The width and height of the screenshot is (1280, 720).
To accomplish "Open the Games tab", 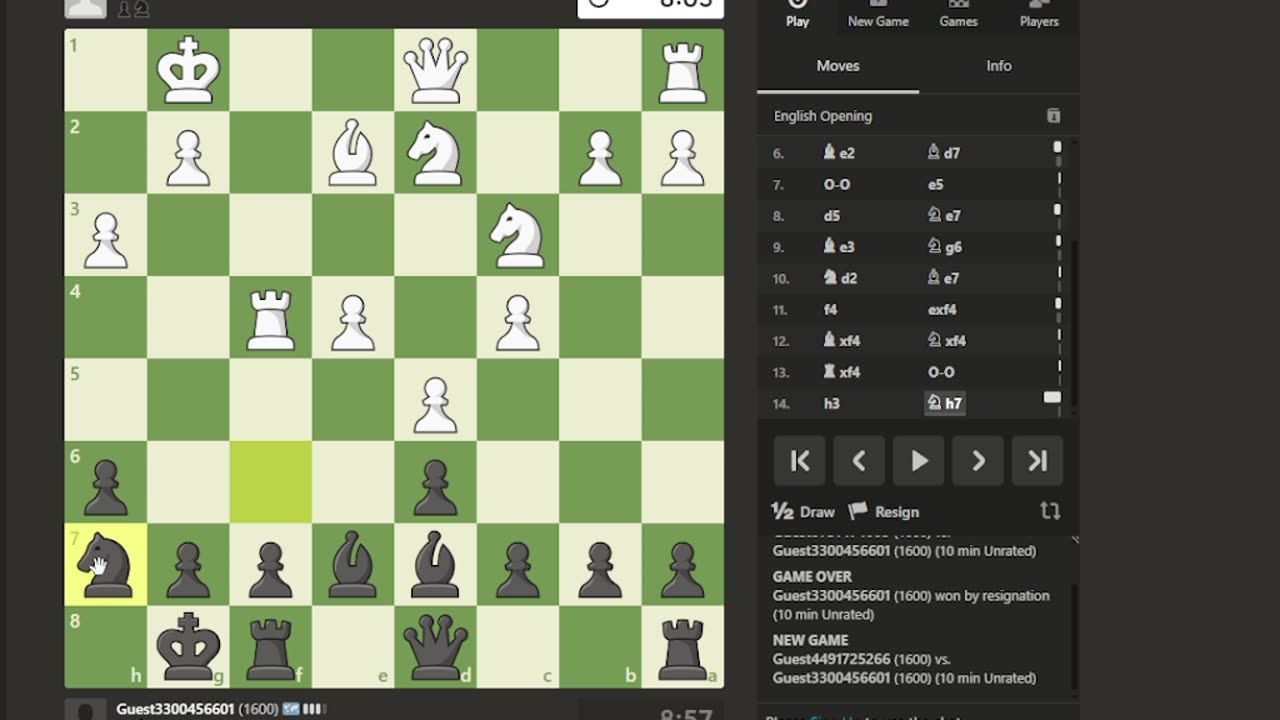I will (958, 15).
